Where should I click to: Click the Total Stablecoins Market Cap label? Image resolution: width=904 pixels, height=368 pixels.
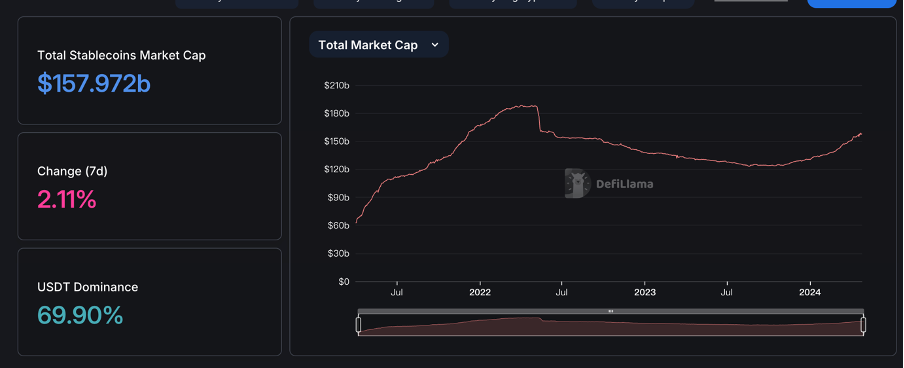[122, 55]
